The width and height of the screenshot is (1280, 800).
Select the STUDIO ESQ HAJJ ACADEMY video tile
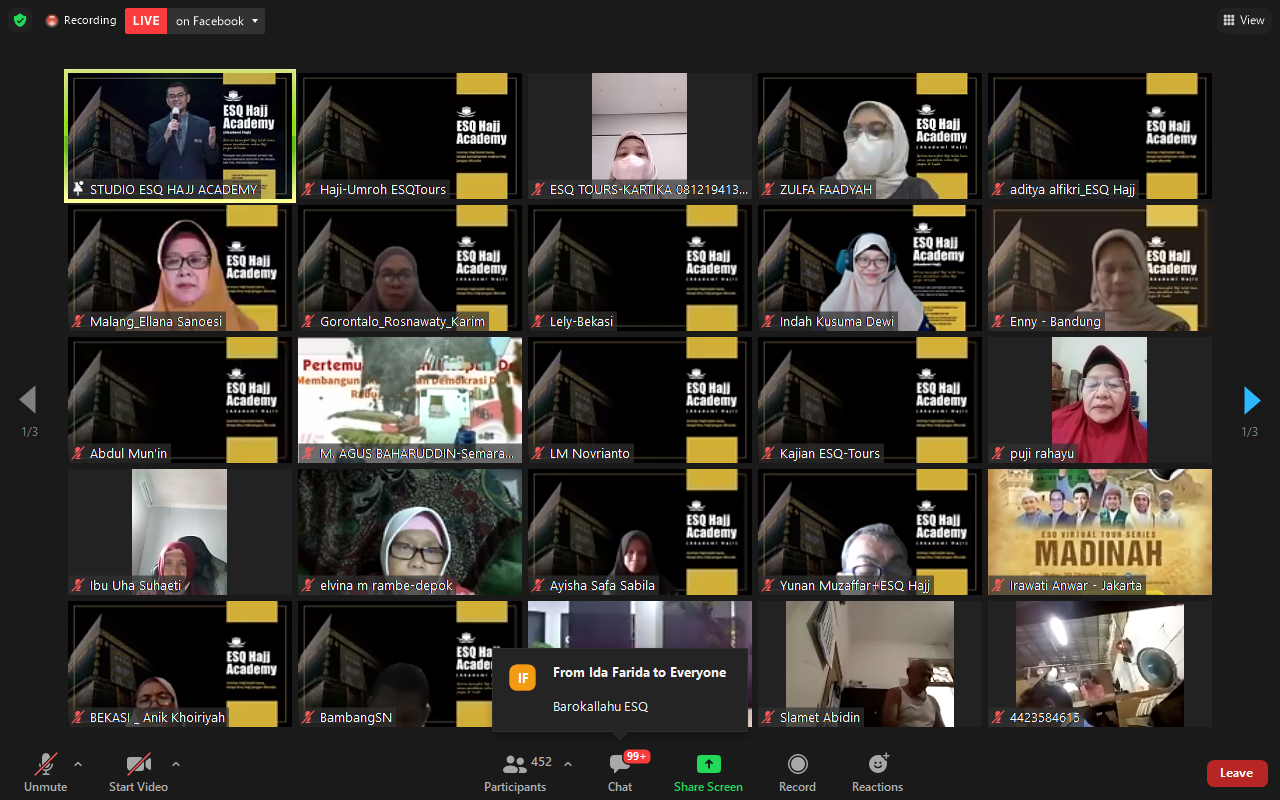click(x=180, y=135)
